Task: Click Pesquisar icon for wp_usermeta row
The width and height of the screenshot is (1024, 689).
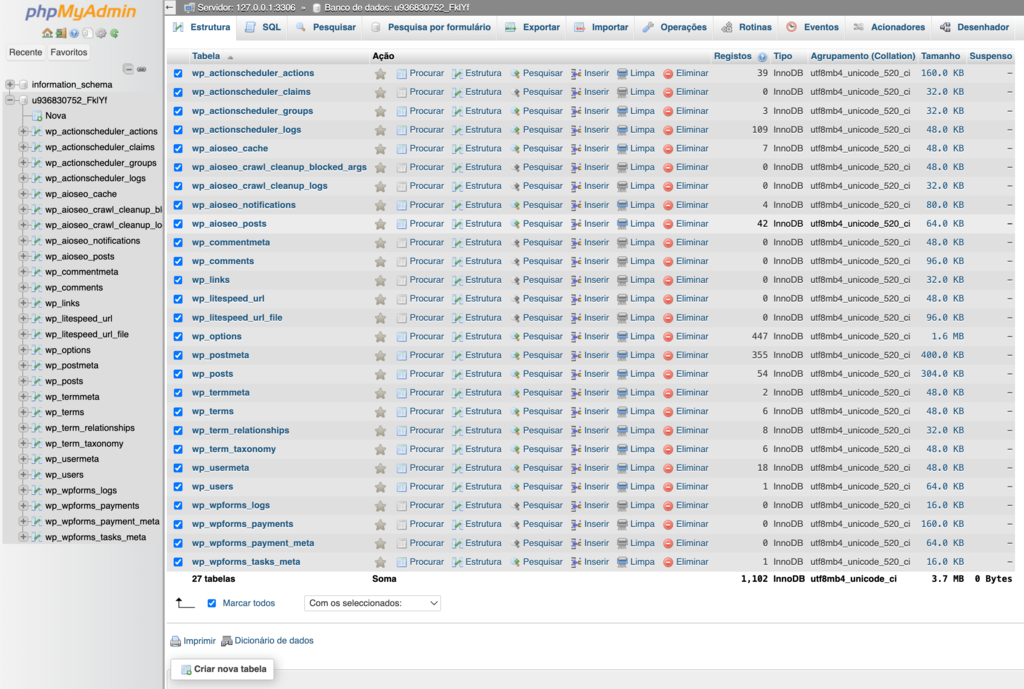Action: tap(515, 468)
